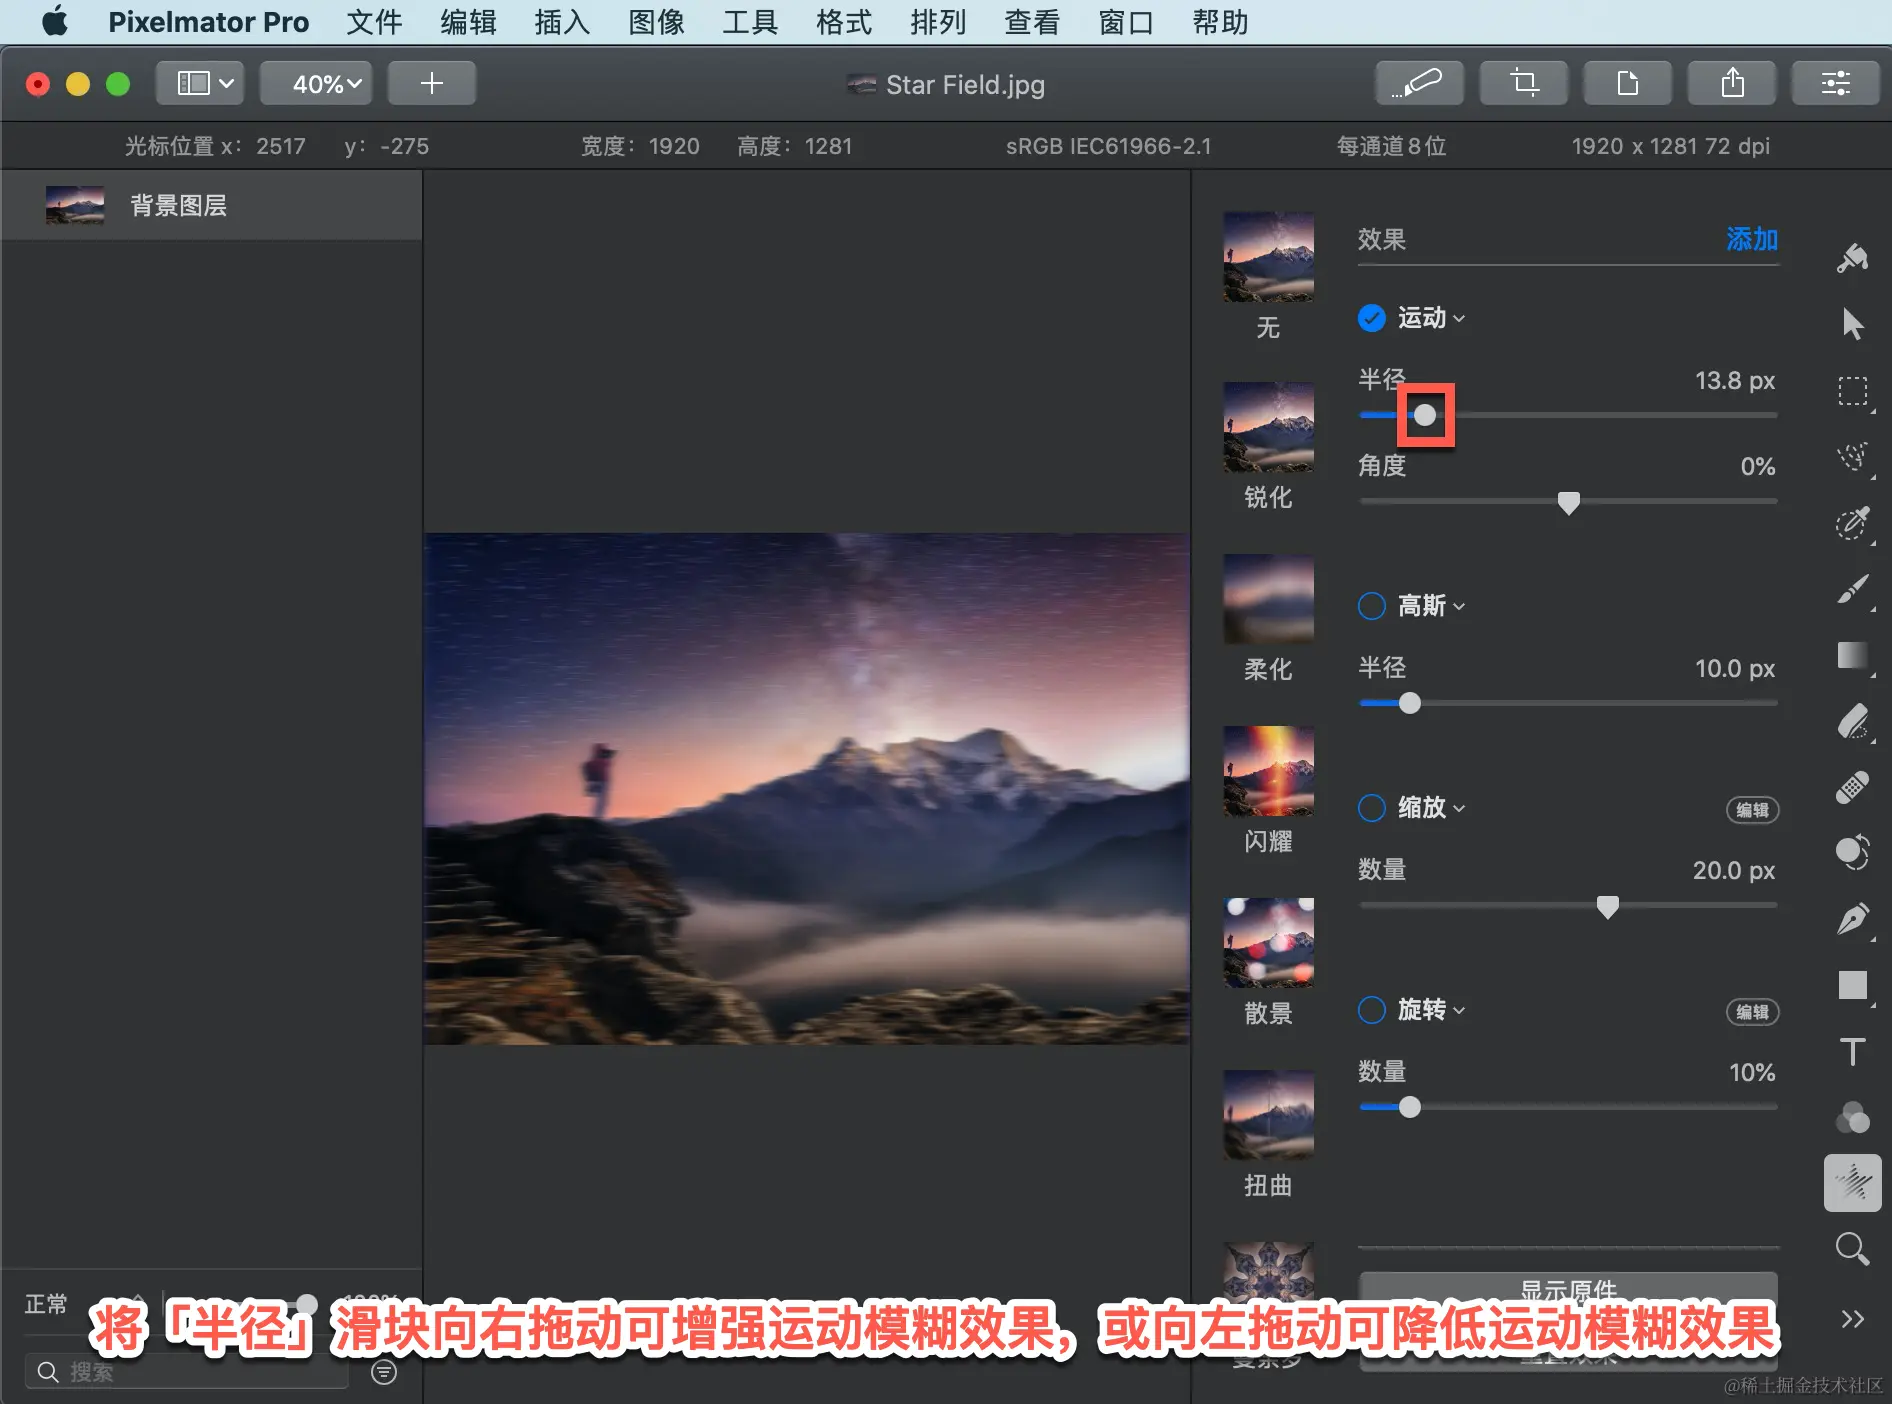
Task: Open the Share toolbar button
Action: click(1731, 83)
